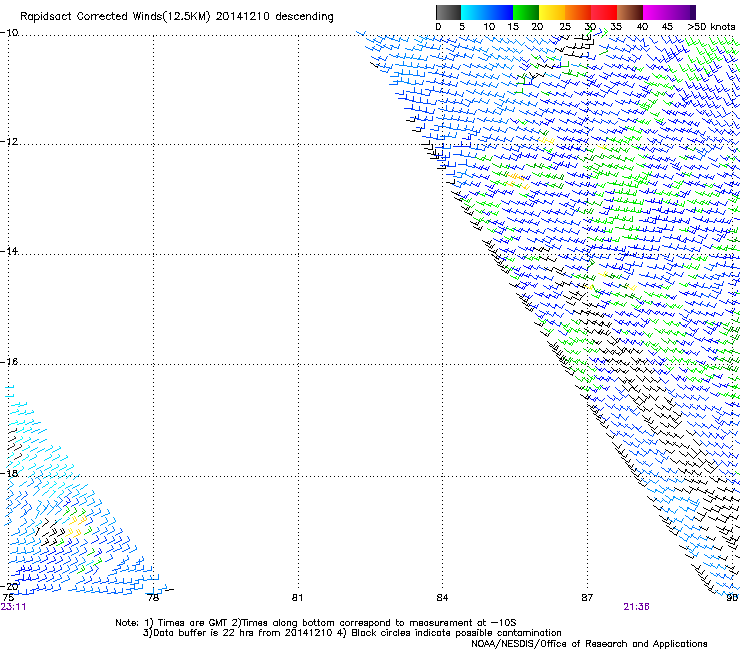The image size is (740, 650).
Task: Select the green 15-20 knots color bar segment
Action: 526,12
